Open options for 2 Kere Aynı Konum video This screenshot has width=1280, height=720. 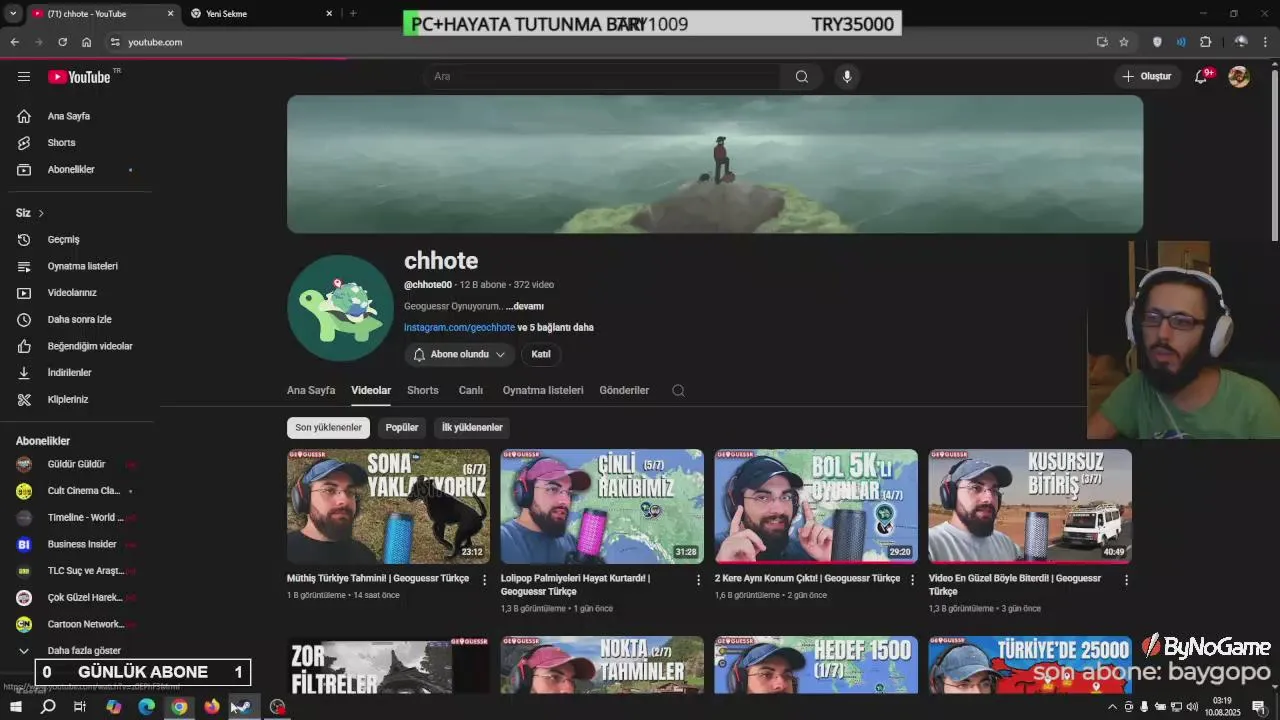click(x=912, y=580)
